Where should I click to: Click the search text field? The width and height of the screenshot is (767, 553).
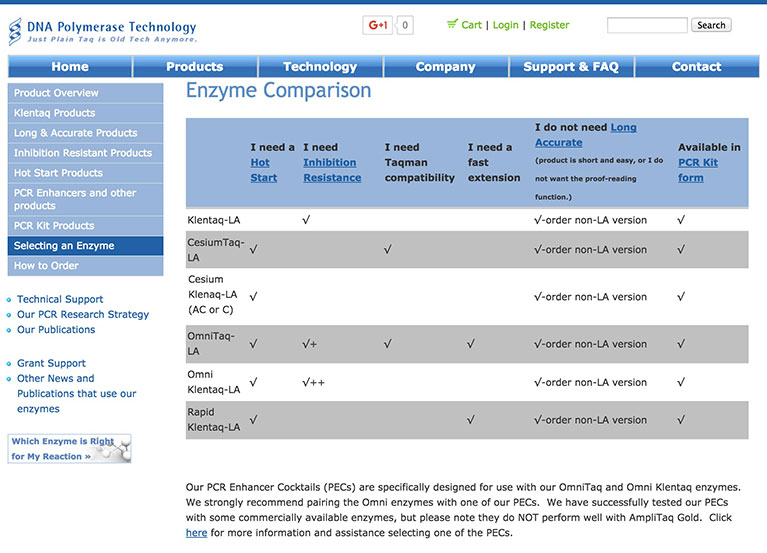647,25
